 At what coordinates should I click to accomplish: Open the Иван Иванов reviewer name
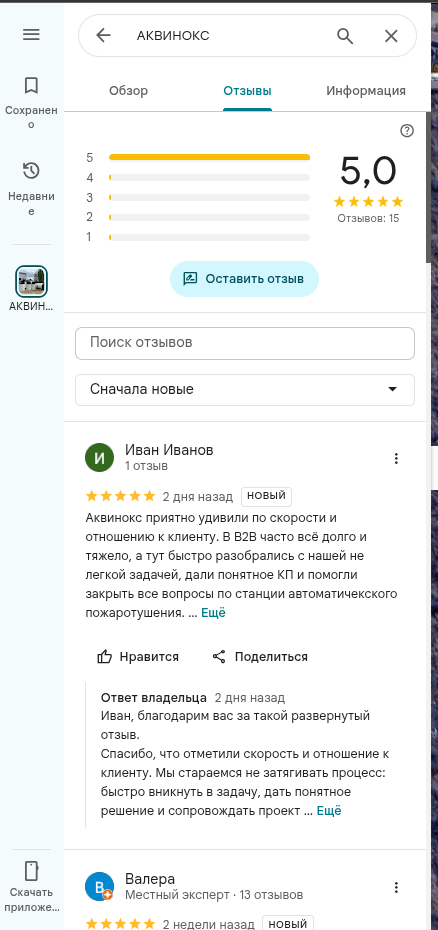tap(169, 450)
